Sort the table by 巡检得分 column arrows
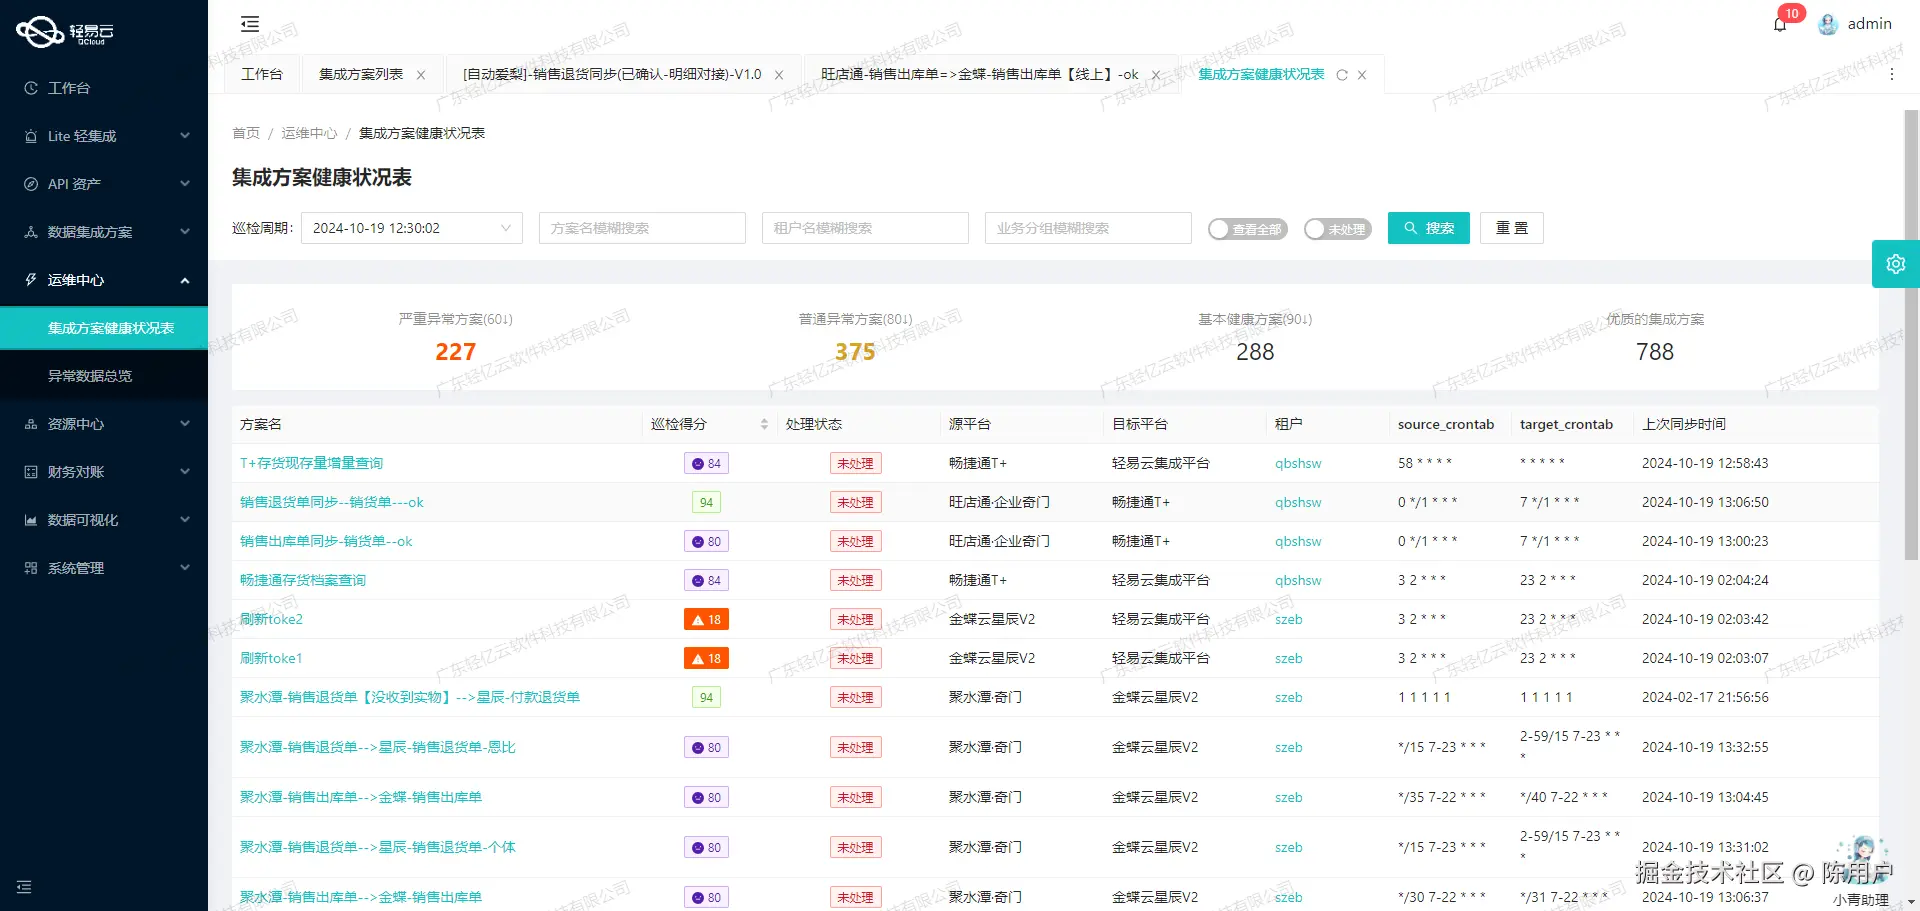 (x=764, y=423)
